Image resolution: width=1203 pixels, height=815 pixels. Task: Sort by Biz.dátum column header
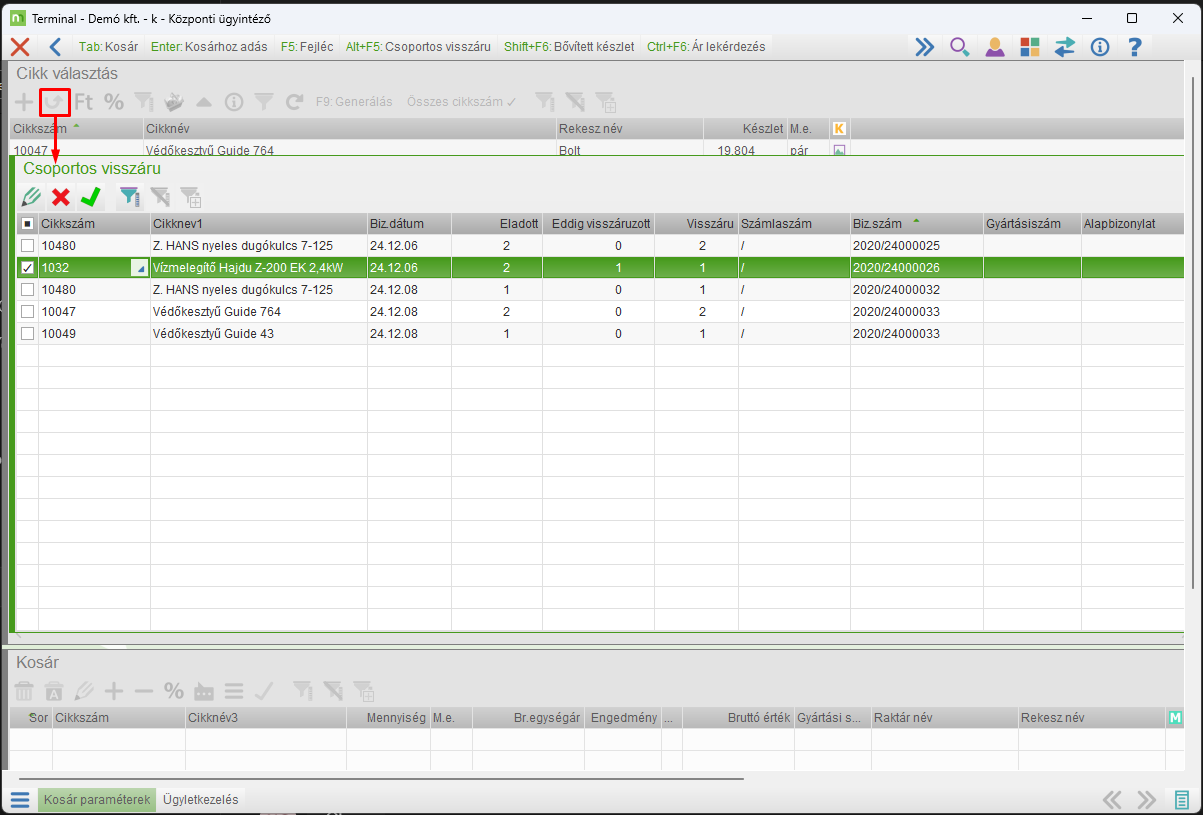409,224
